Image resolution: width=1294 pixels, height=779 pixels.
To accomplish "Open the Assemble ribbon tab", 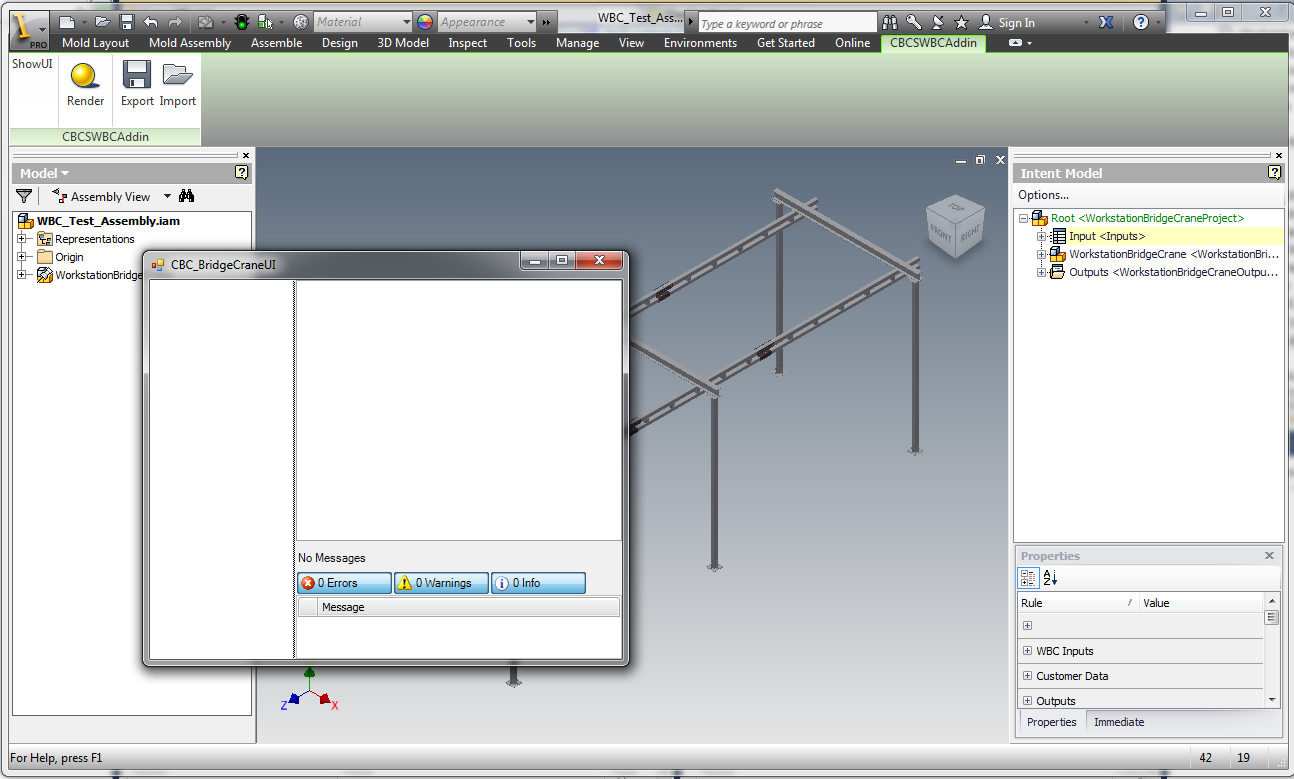I will 276,43.
